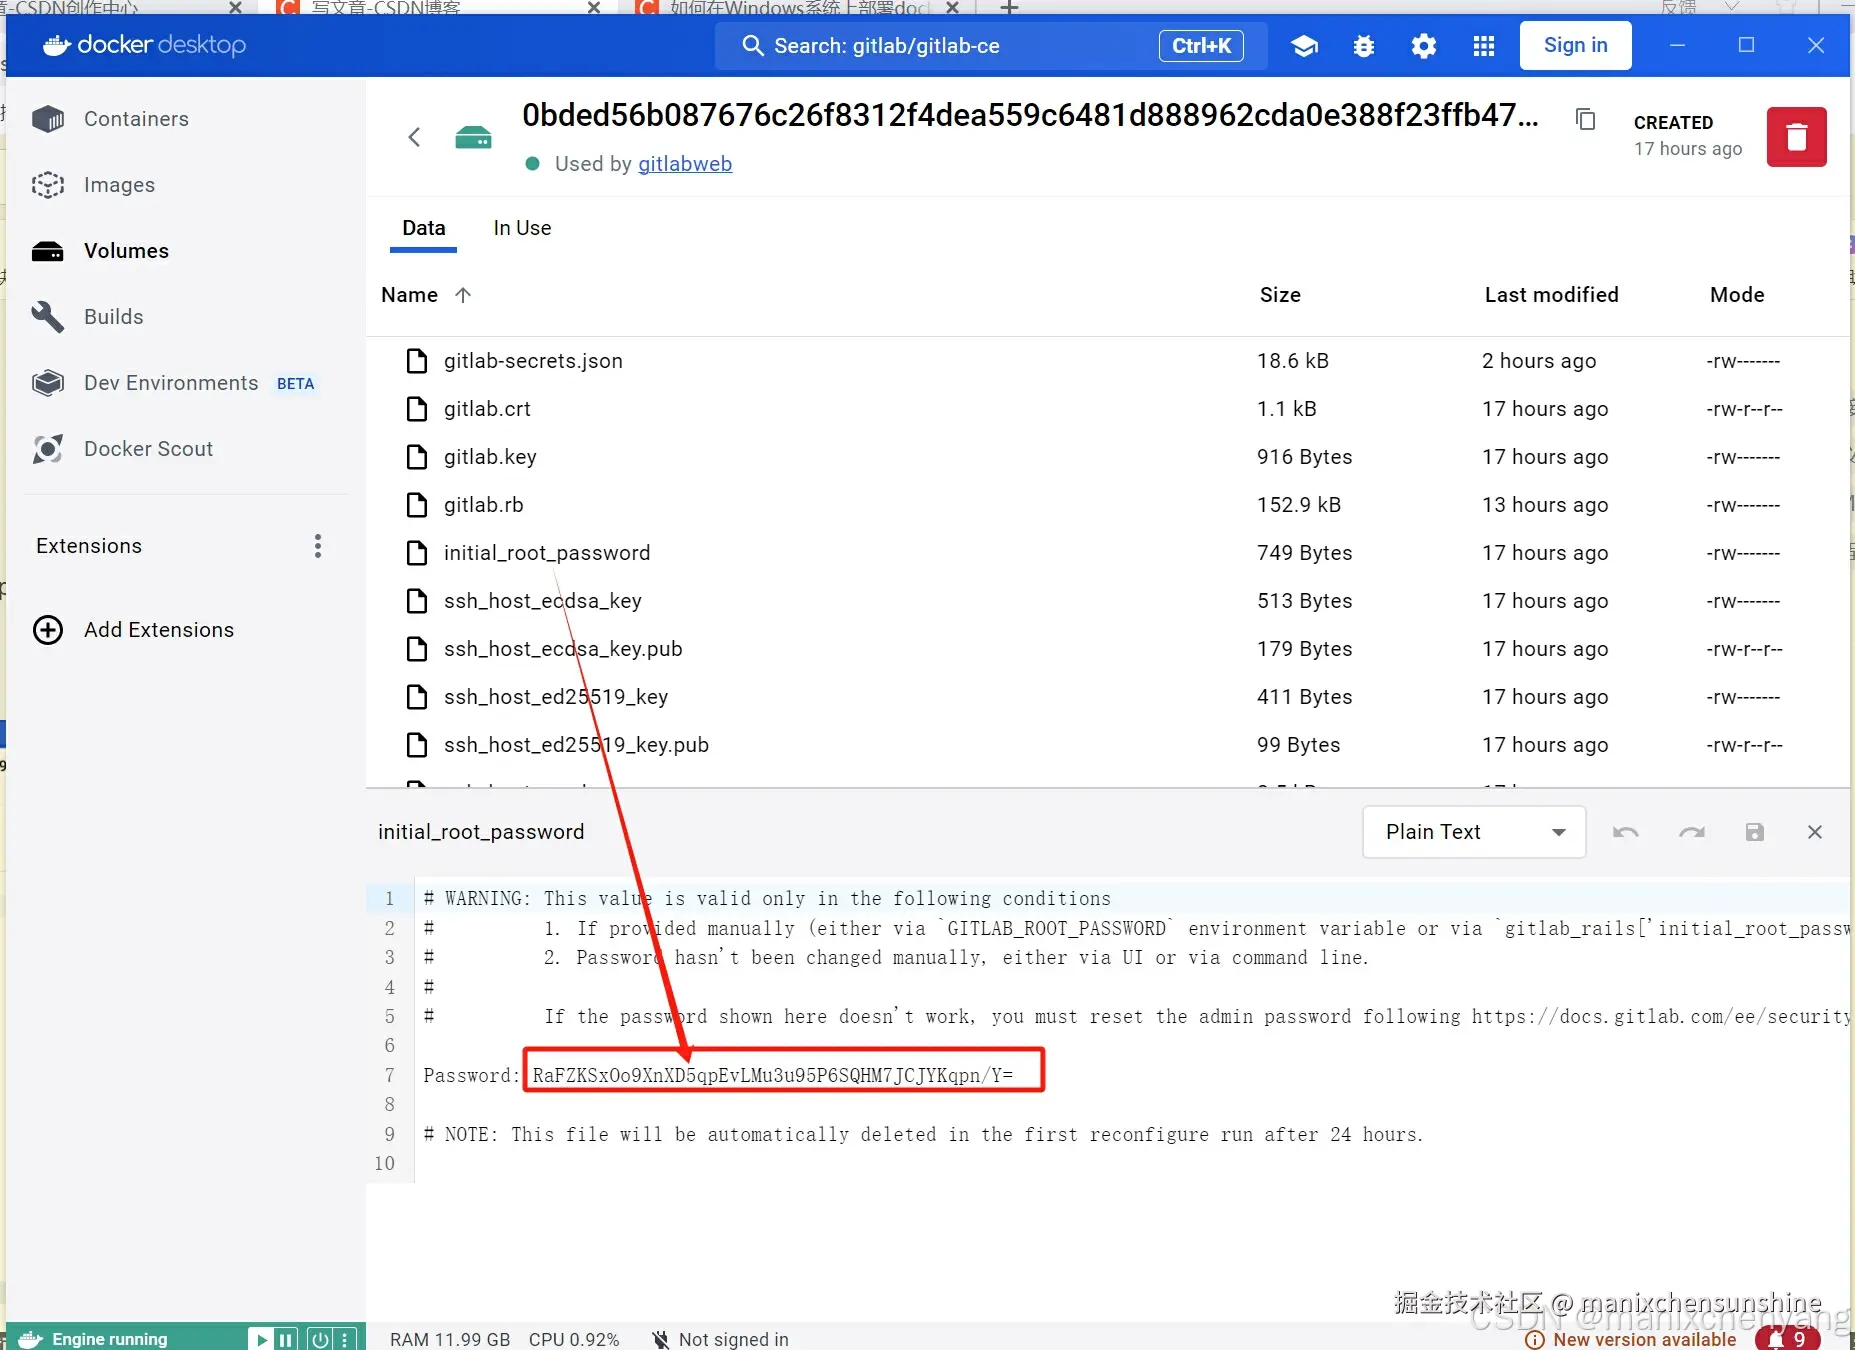Pause the Docker engine
The image size is (1855, 1350).
[x=286, y=1339]
